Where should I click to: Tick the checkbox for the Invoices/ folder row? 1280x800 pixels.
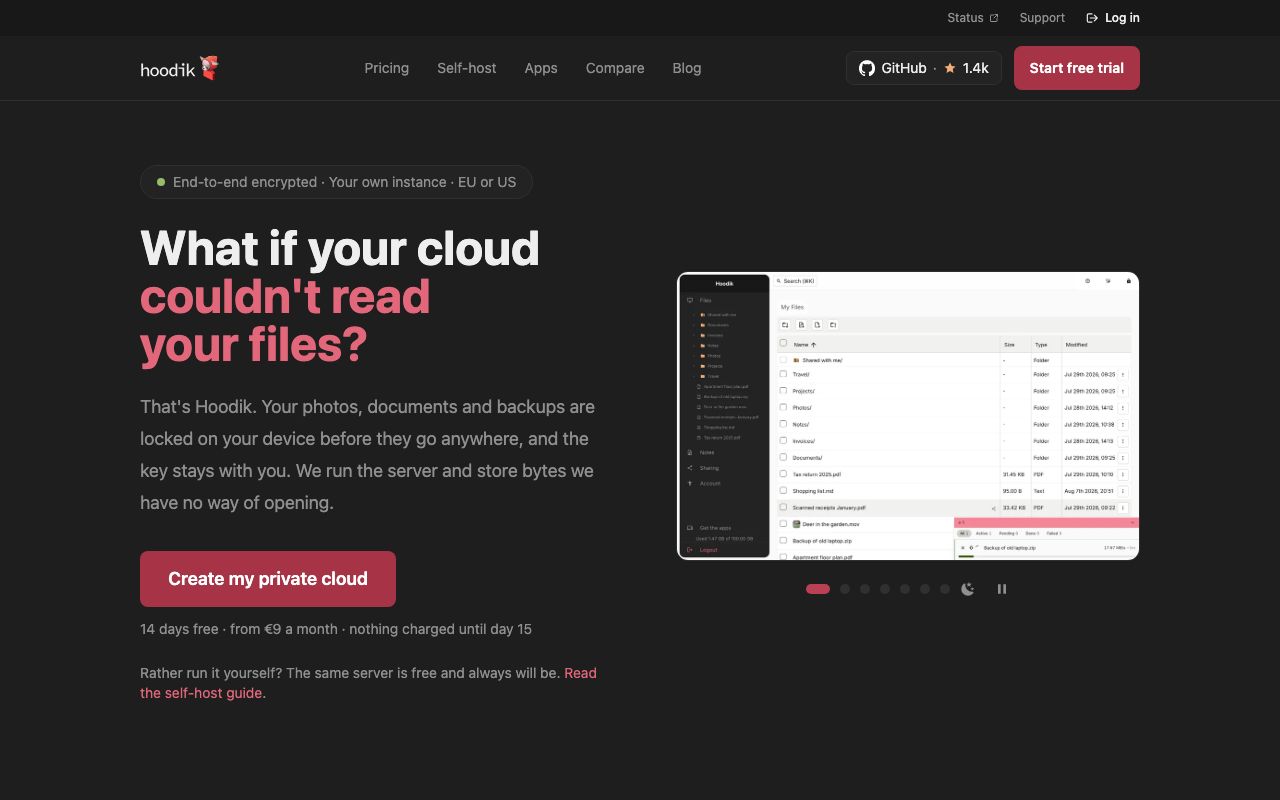(x=783, y=440)
